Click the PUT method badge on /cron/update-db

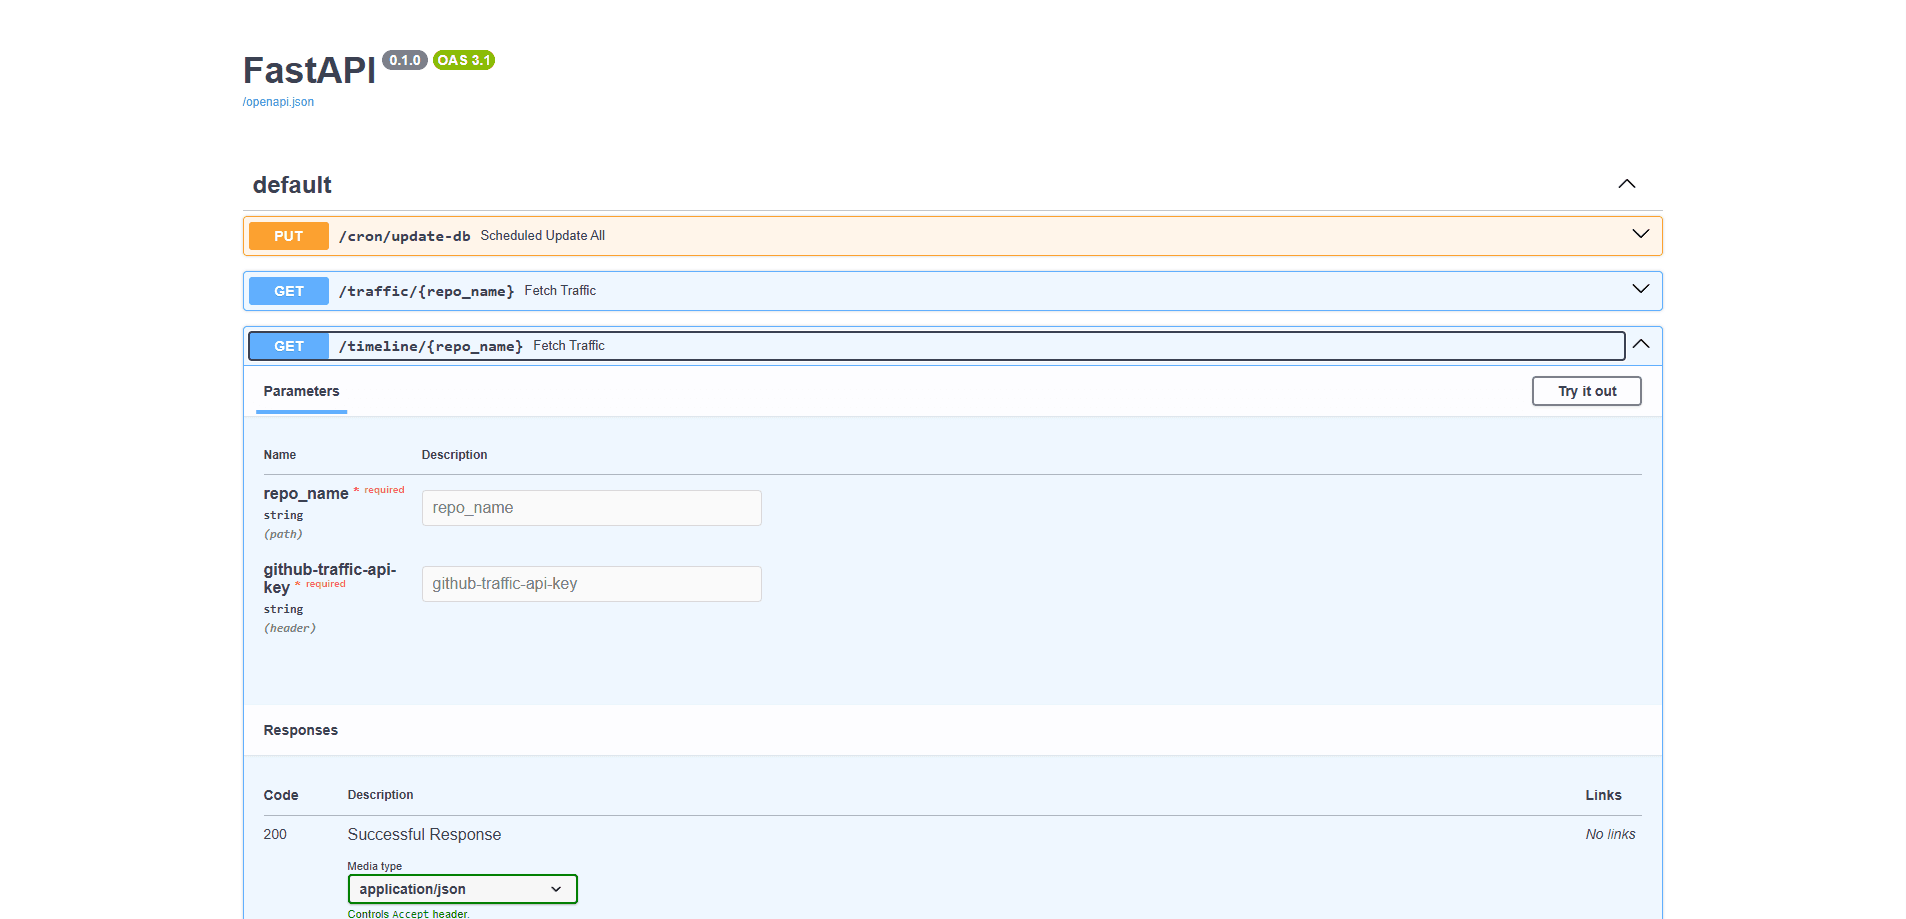click(288, 236)
